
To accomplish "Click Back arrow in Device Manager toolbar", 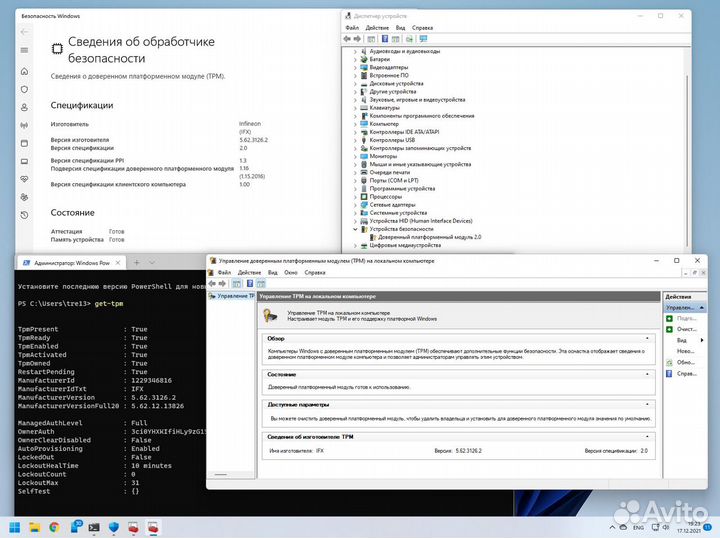I will [347, 39].
